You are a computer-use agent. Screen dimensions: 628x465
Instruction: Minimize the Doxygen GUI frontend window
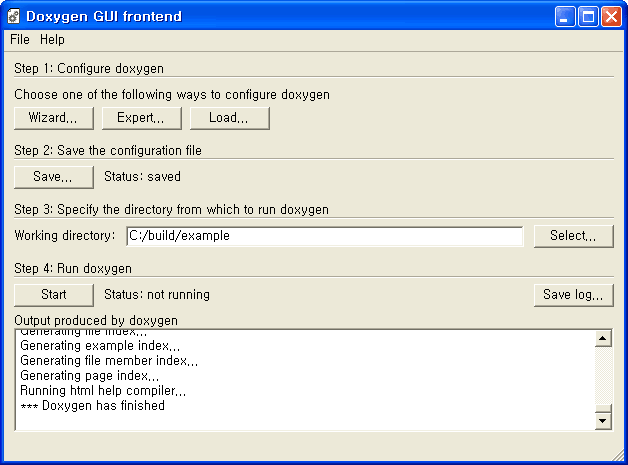click(x=566, y=17)
